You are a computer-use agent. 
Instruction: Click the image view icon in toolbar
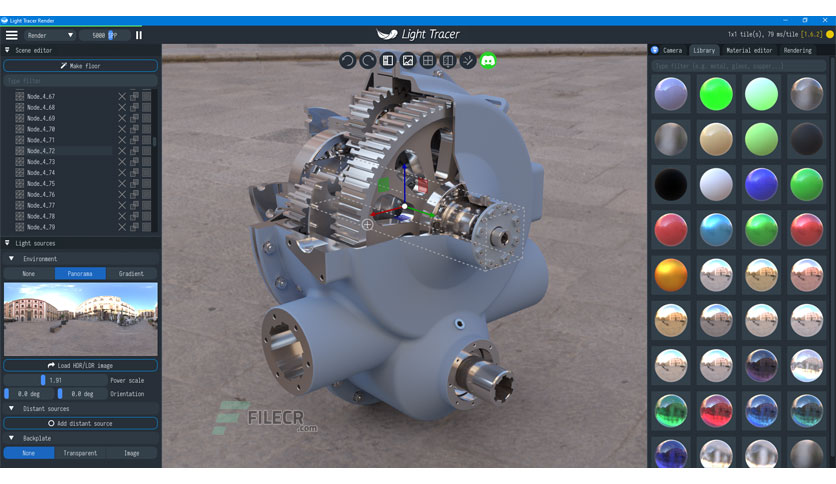[x=408, y=60]
